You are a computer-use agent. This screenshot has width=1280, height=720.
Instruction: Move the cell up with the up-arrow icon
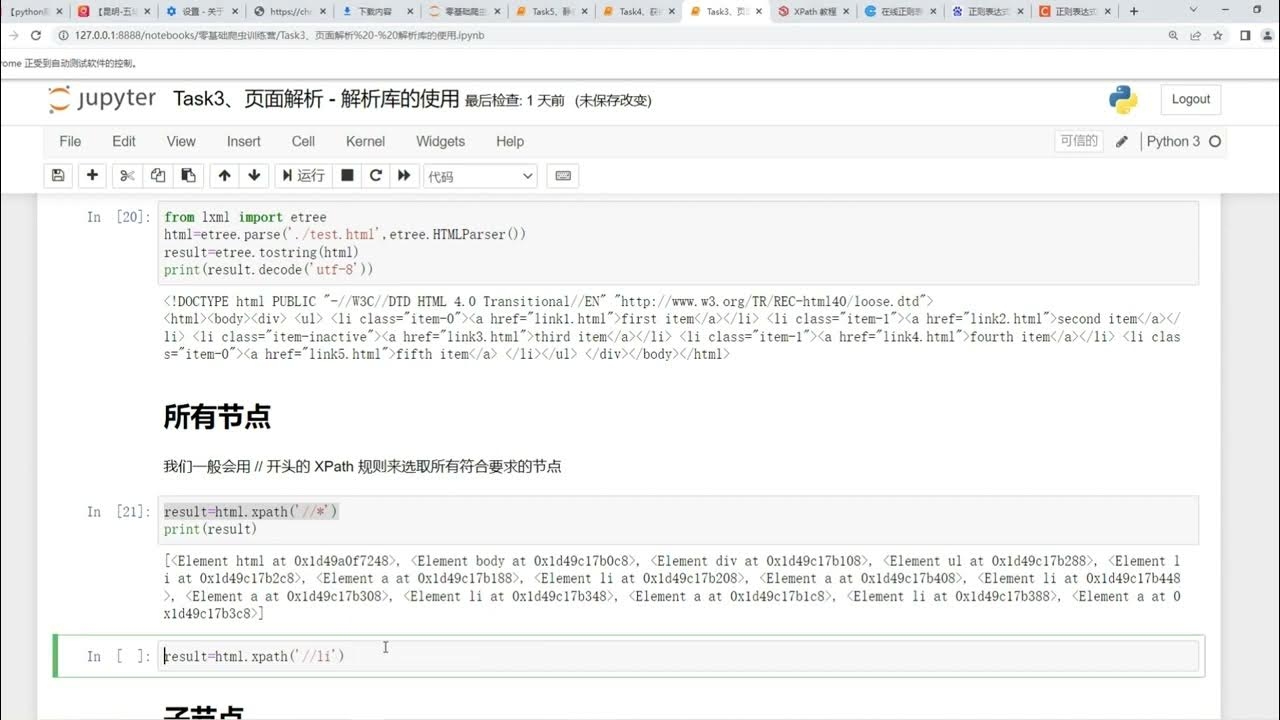[224, 175]
